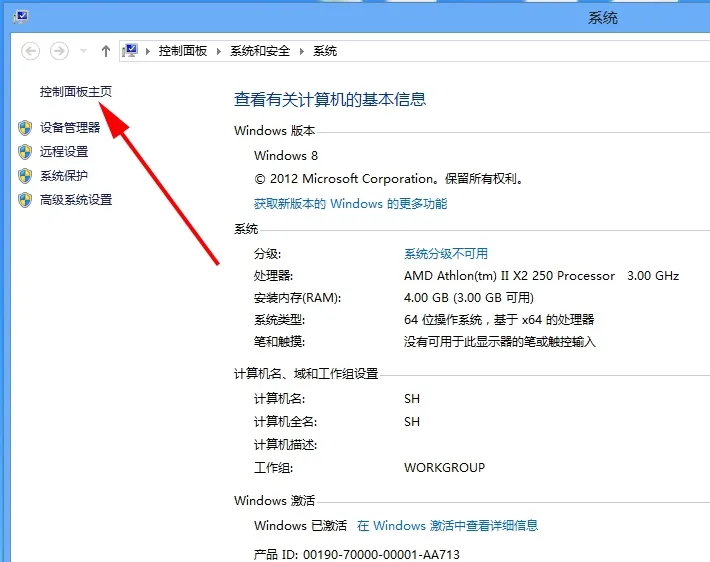
Task: Click the AMD Athlon processor value
Action: click(509, 276)
